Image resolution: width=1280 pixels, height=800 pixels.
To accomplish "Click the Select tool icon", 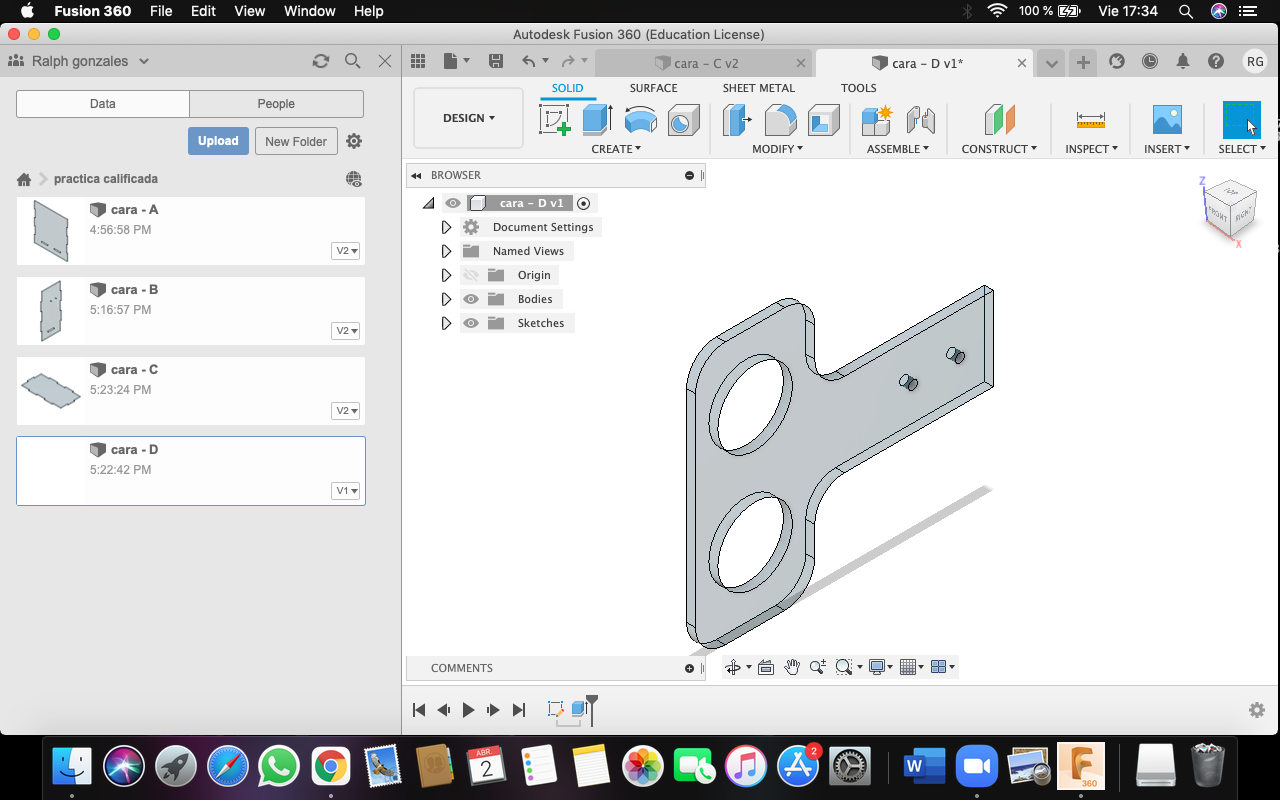I will tap(1242, 120).
